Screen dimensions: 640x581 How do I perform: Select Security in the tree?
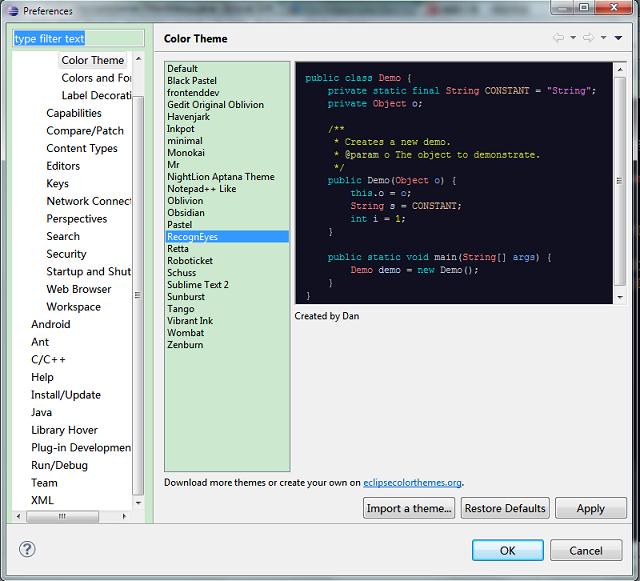click(x=66, y=254)
